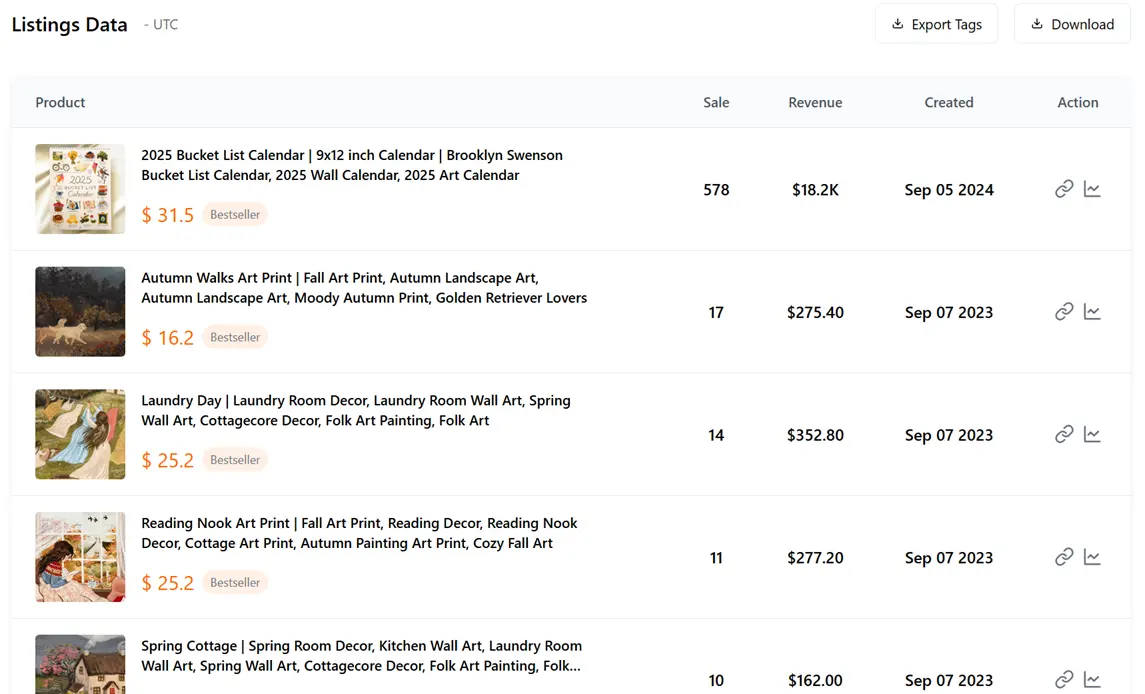Open the Spring Cottage product thumbnail
The height and width of the screenshot is (694, 1145).
(x=80, y=664)
